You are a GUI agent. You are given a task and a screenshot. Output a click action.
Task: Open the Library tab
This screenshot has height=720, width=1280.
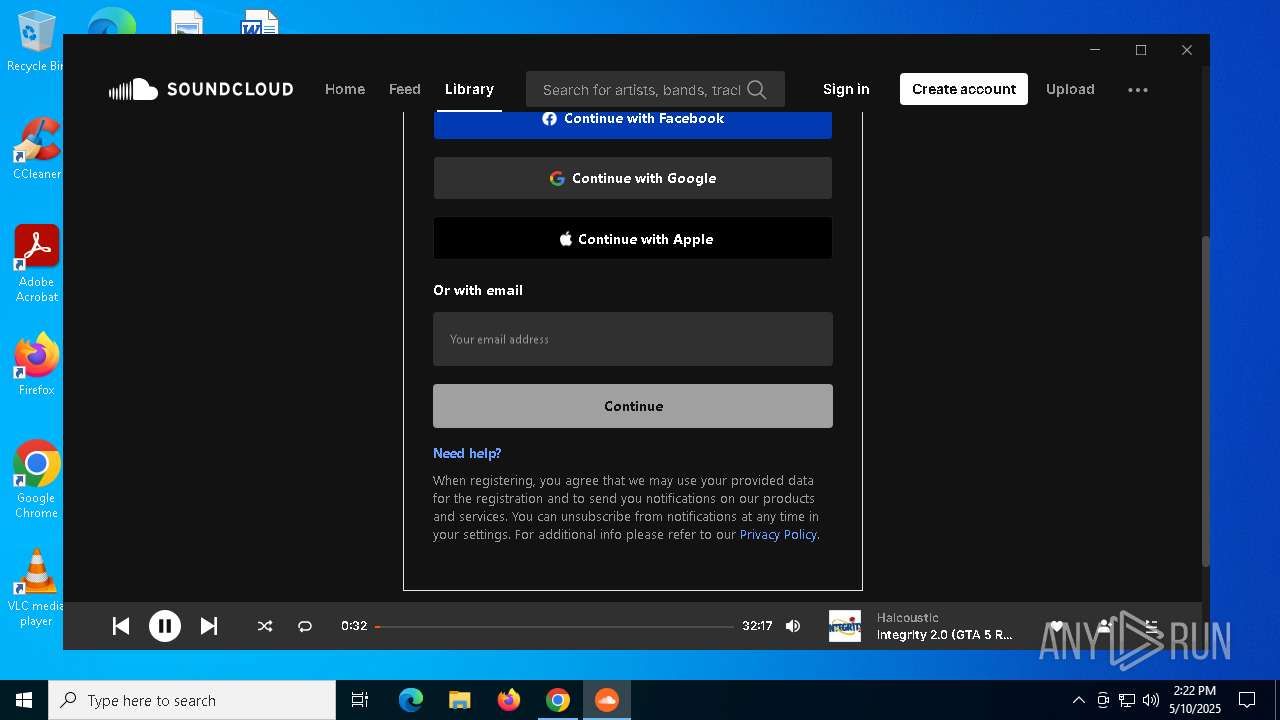(x=469, y=89)
